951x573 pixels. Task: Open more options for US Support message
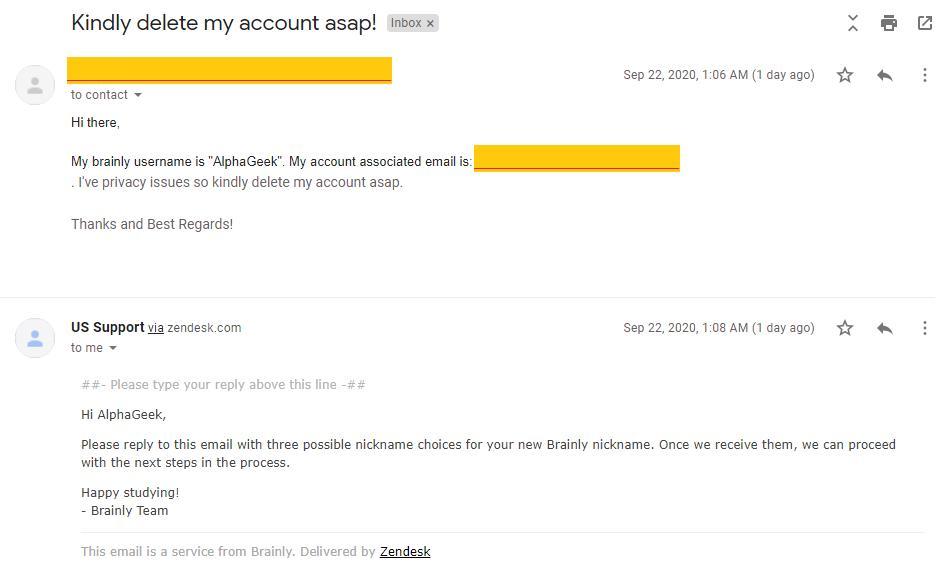tap(925, 328)
